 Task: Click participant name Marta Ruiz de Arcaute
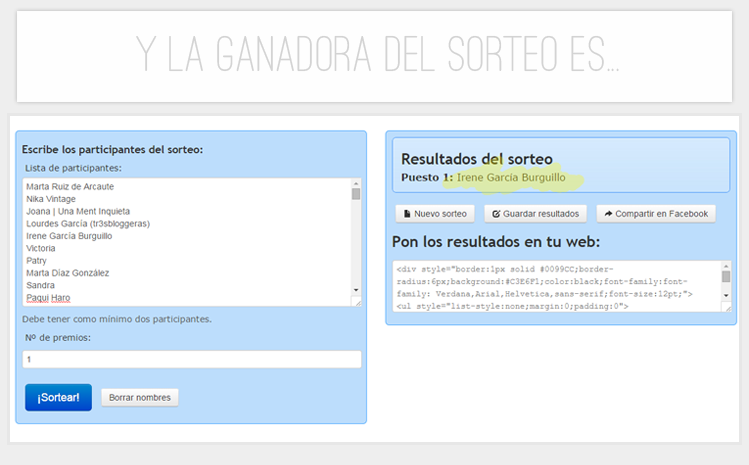(x=70, y=186)
